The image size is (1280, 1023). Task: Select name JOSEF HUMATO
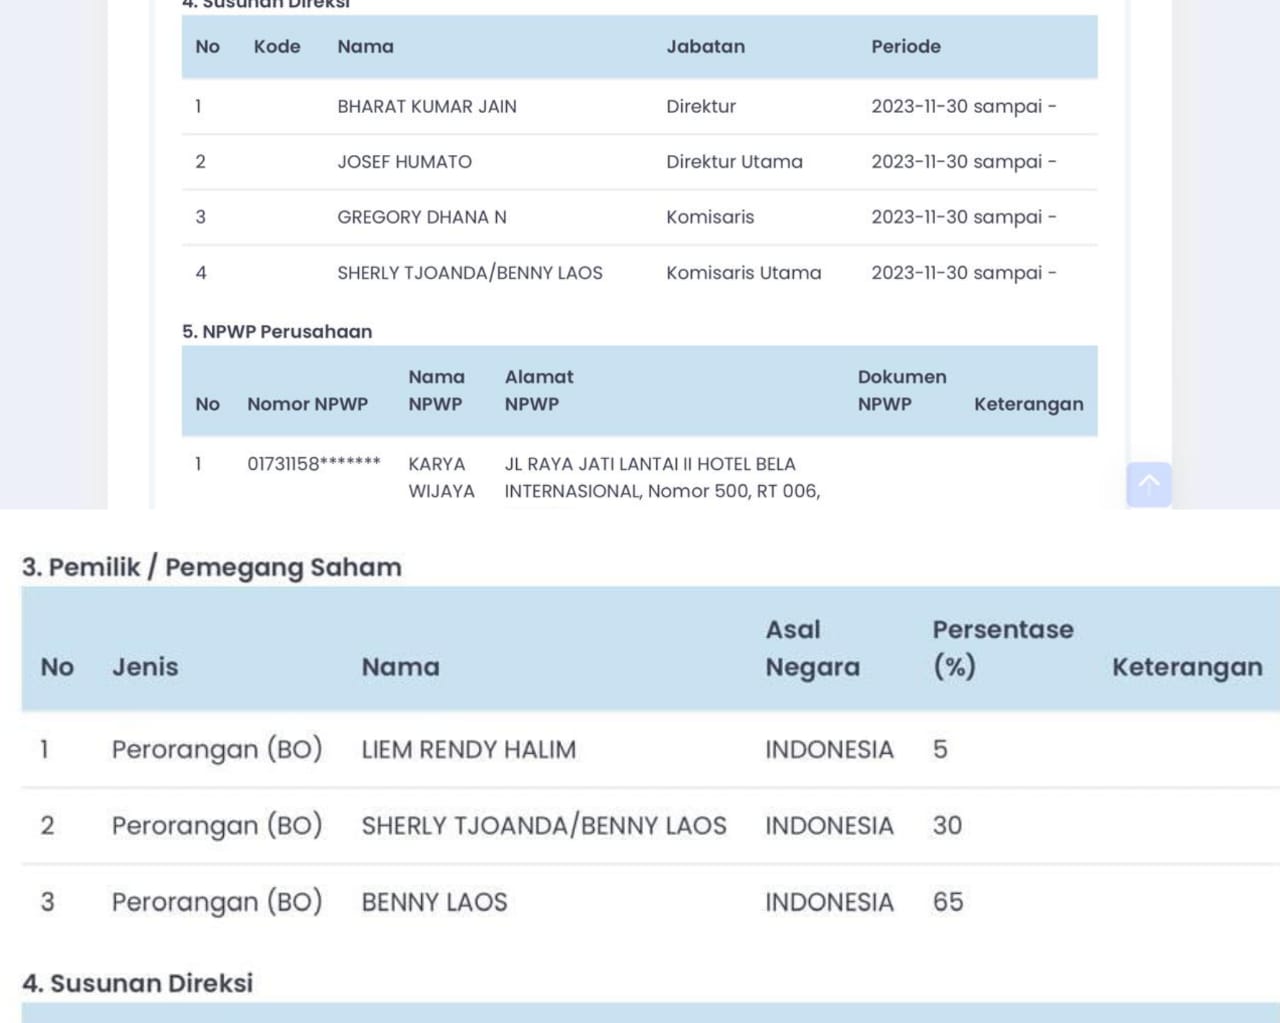[404, 162]
